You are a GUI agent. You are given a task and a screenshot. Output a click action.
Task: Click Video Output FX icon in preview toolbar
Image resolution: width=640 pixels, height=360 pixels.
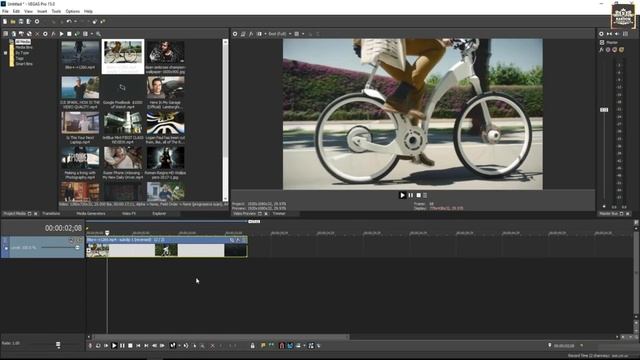click(x=251, y=34)
